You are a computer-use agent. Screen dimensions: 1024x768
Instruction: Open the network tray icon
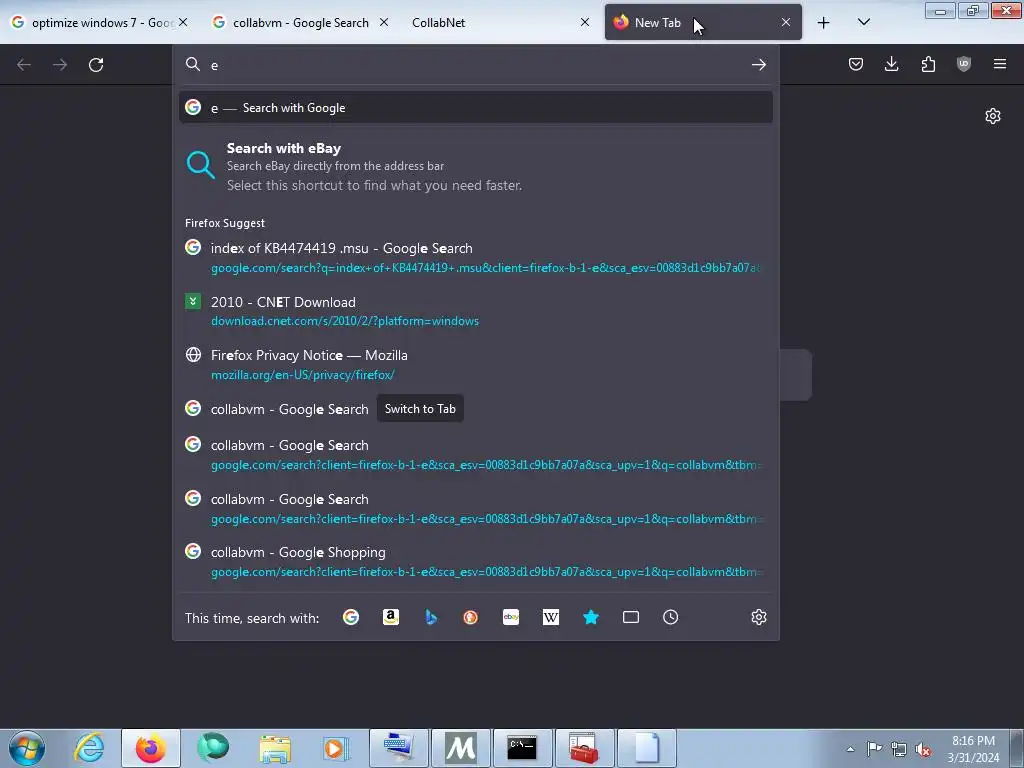pyautogui.click(x=899, y=749)
